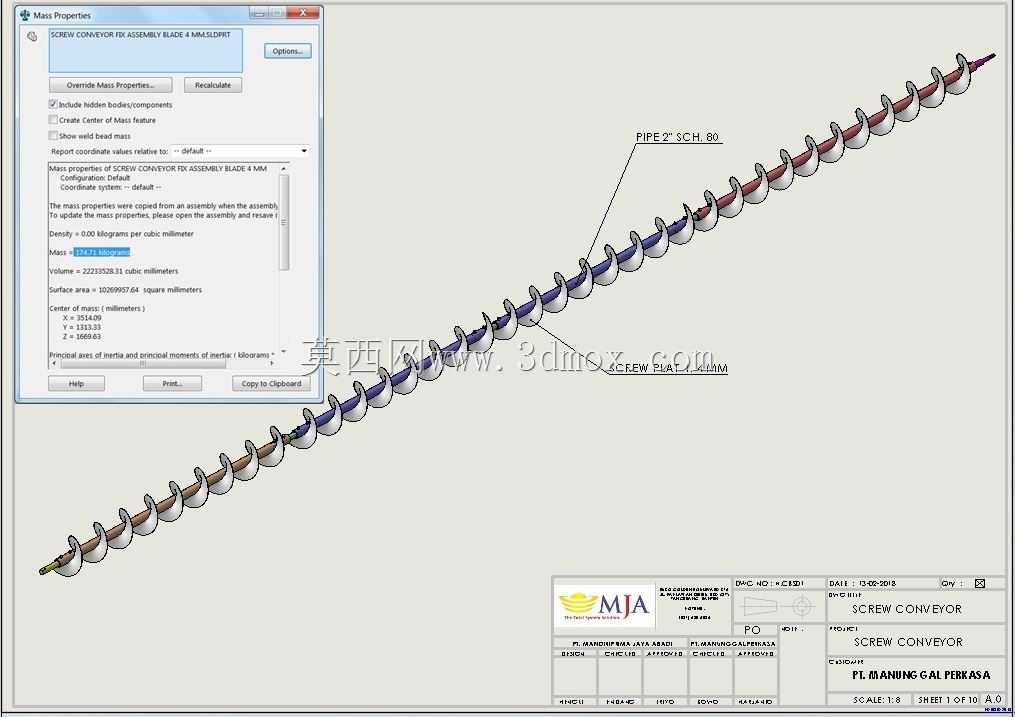Click the Qty checkbox symbol in title block
The image size is (1015, 717).
tap(980, 583)
